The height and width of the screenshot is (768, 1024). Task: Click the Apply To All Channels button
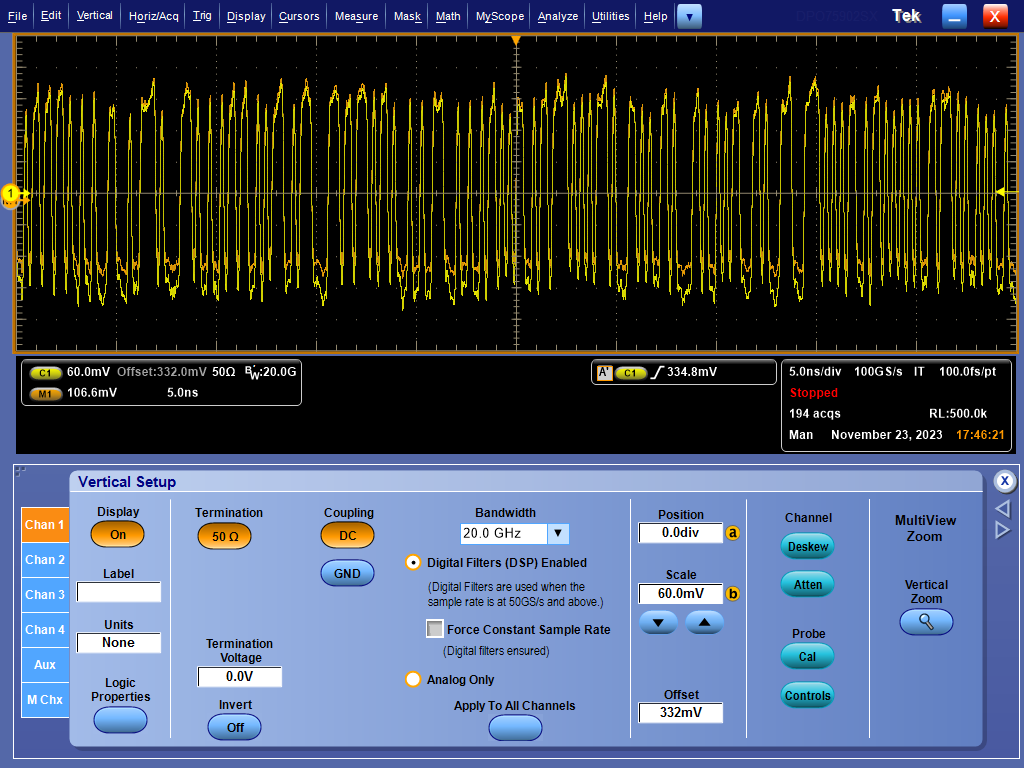point(515,727)
